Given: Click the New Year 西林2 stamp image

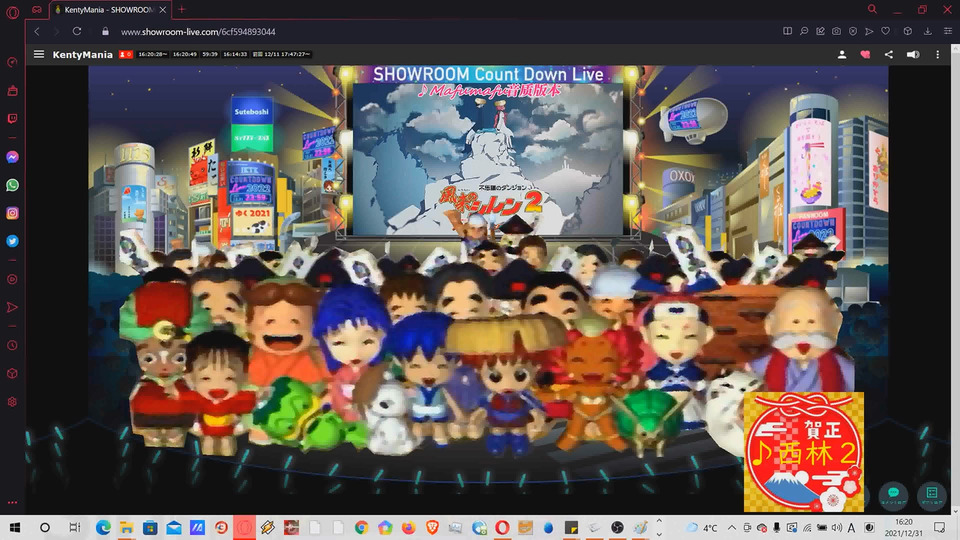Looking at the screenshot, I should click(803, 452).
